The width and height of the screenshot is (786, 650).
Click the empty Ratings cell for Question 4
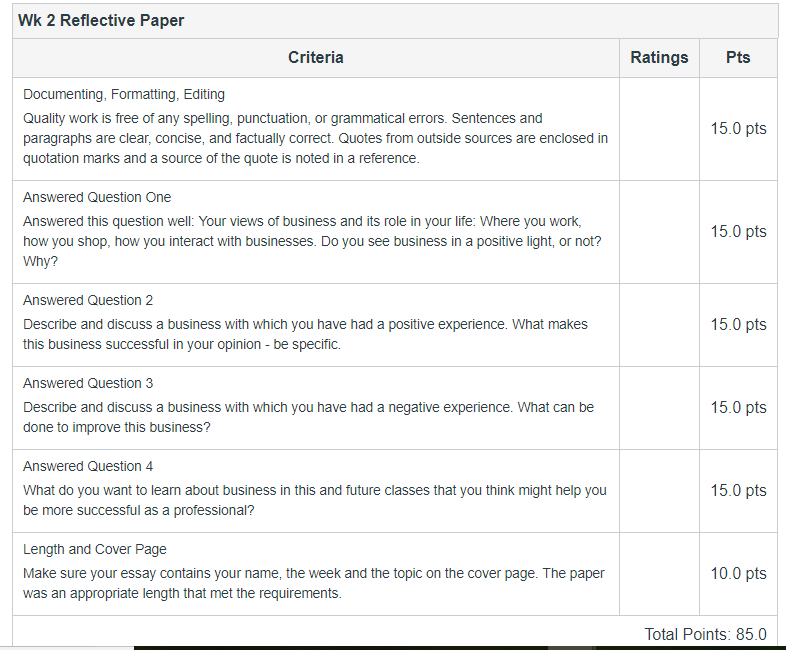click(x=659, y=491)
